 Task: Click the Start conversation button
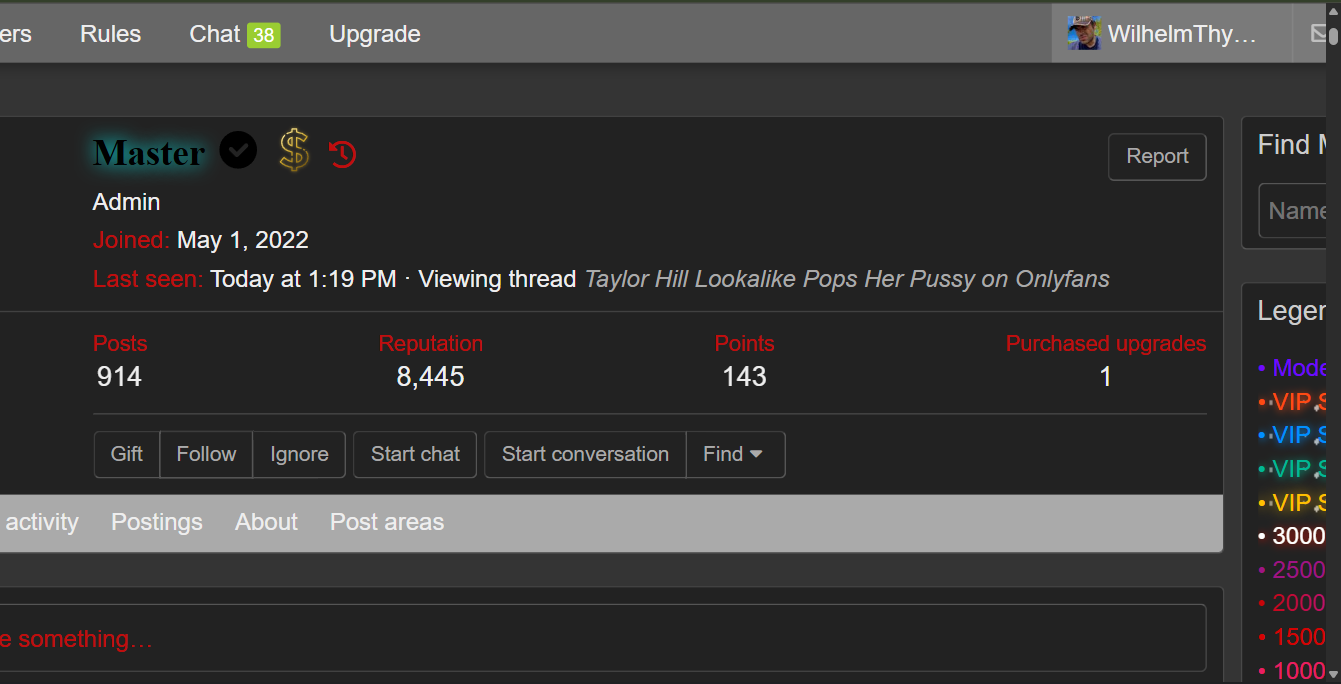pos(585,454)
